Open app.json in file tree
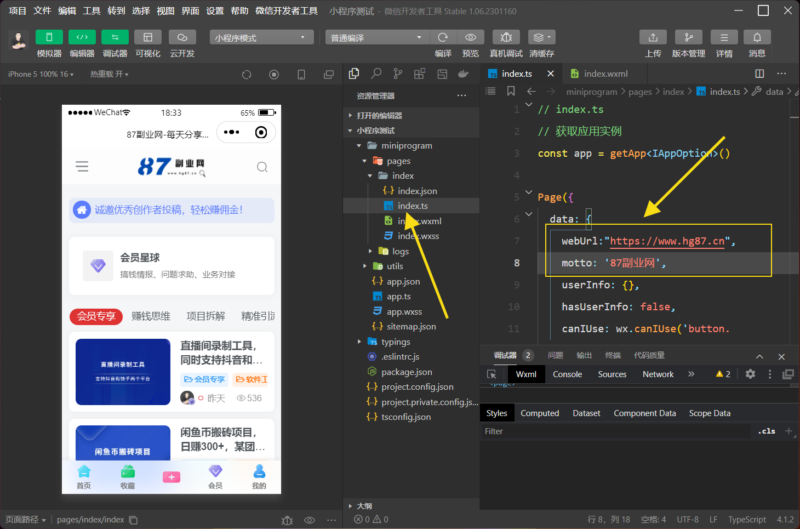Image resolution: width=800 pixels, height=529 pixels. [x=403, y=281]
